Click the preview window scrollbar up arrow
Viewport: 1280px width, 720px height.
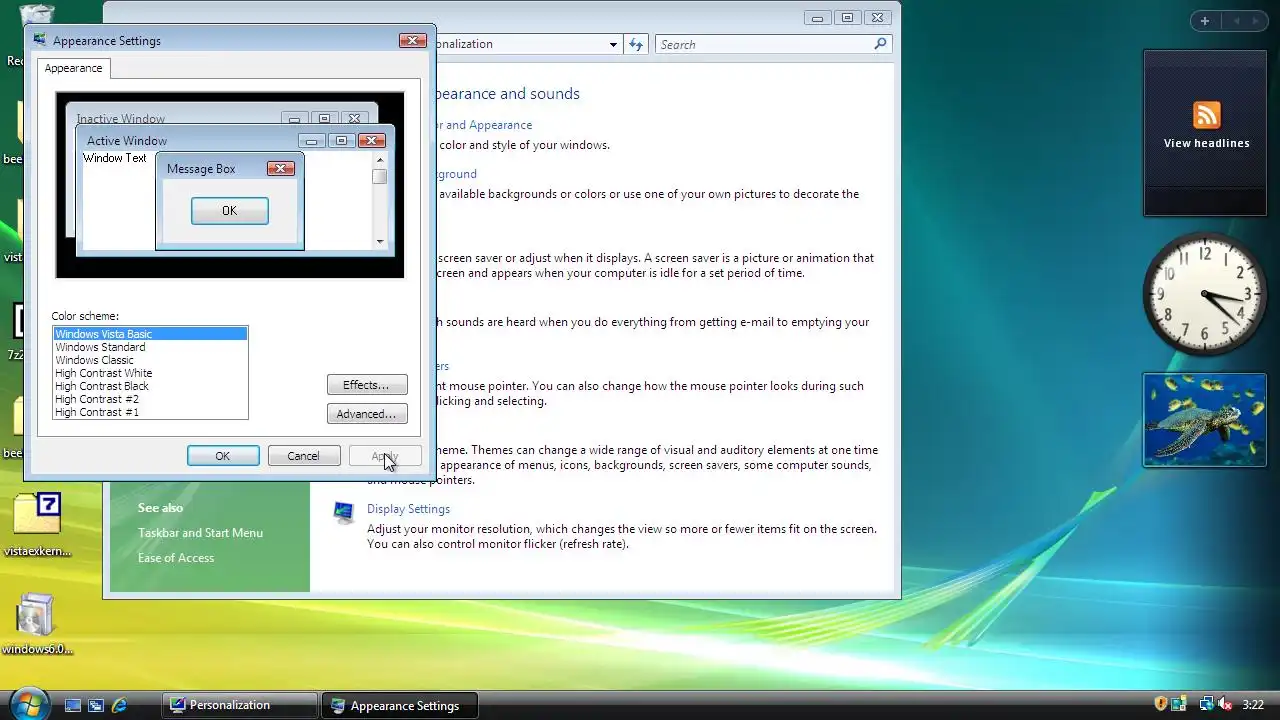click(380, 160)
